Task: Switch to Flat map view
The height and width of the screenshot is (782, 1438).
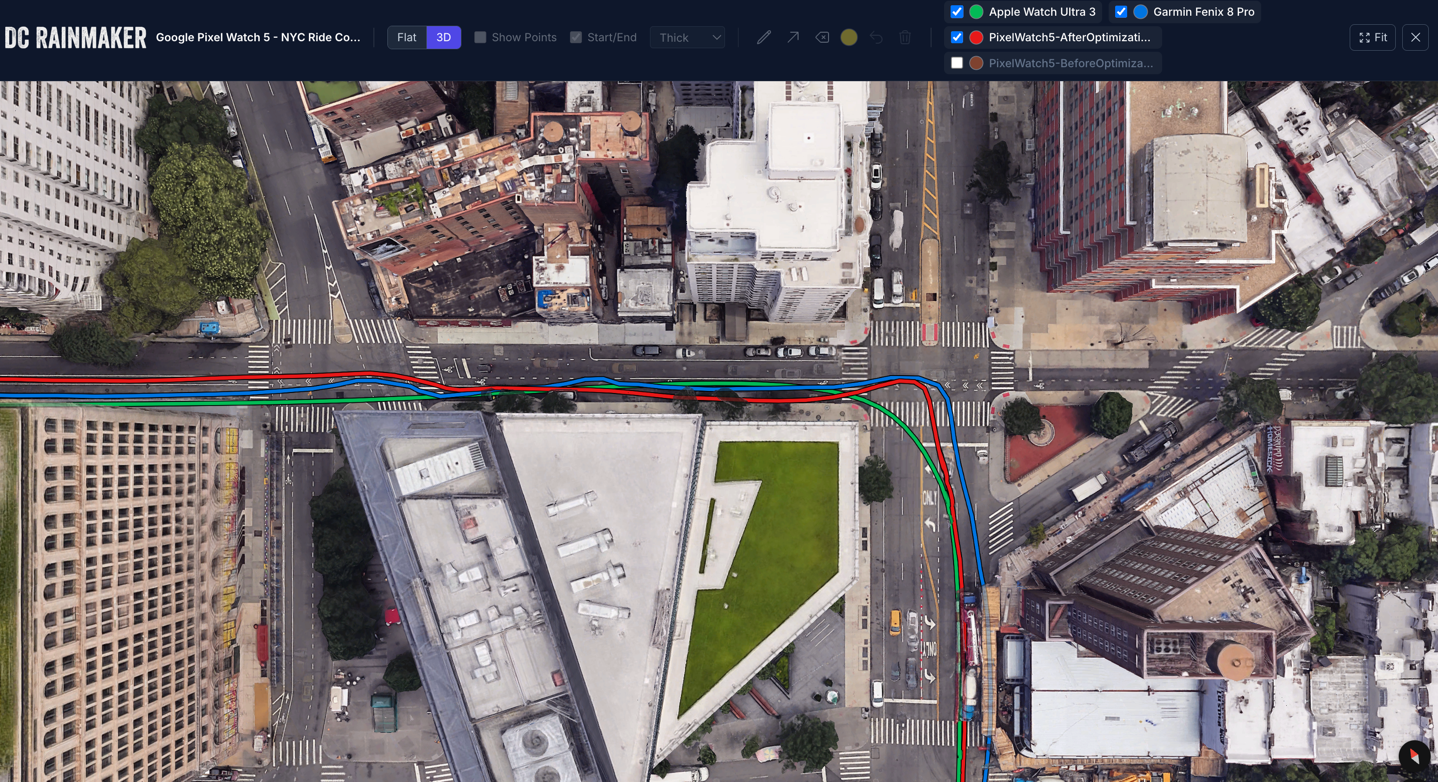Action: (x=407, y=38)
